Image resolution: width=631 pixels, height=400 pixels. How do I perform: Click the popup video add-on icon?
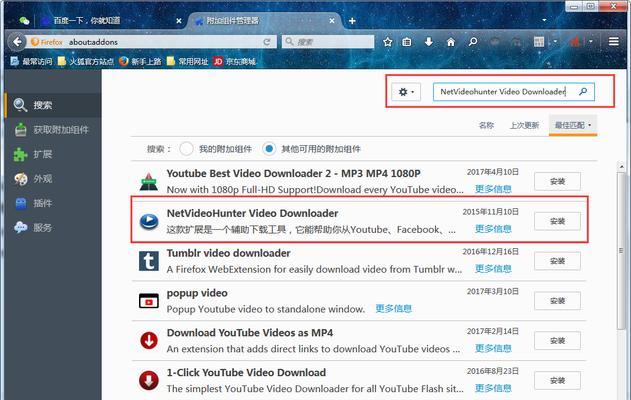click(x=149, y=301)
